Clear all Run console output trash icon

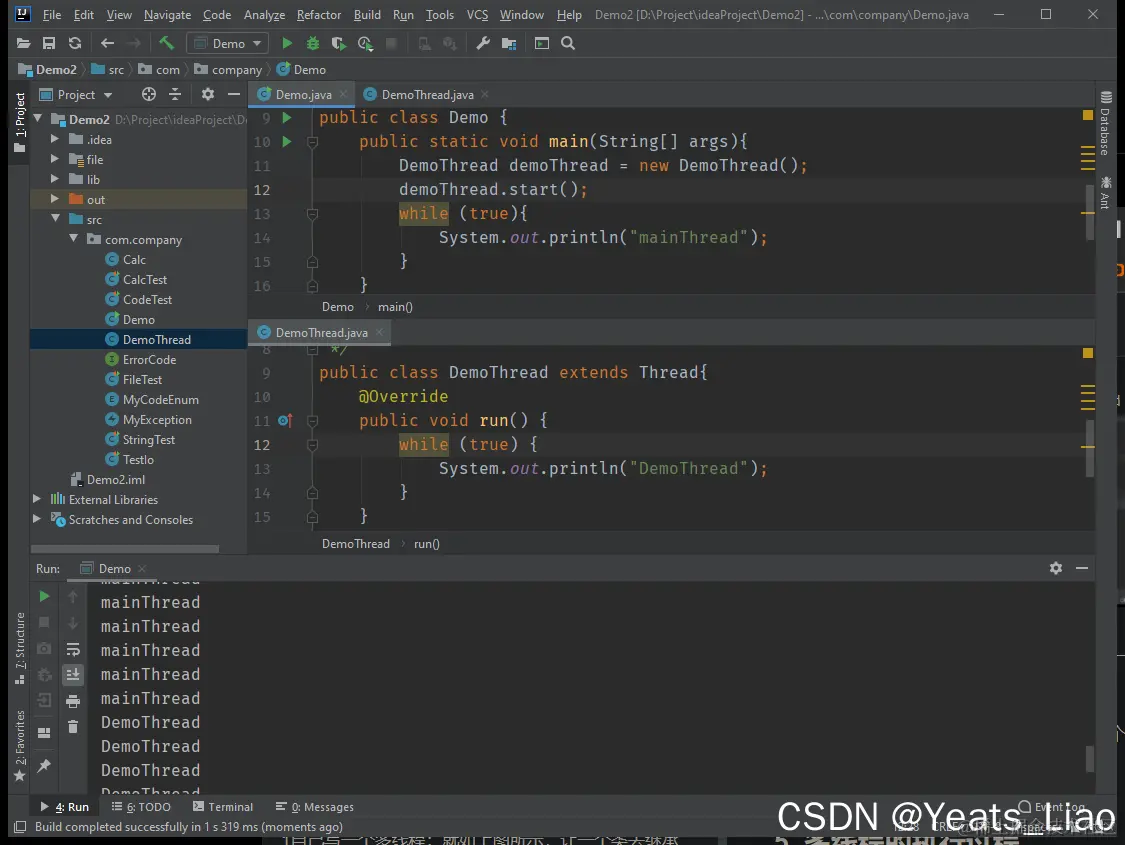(73, 727)
